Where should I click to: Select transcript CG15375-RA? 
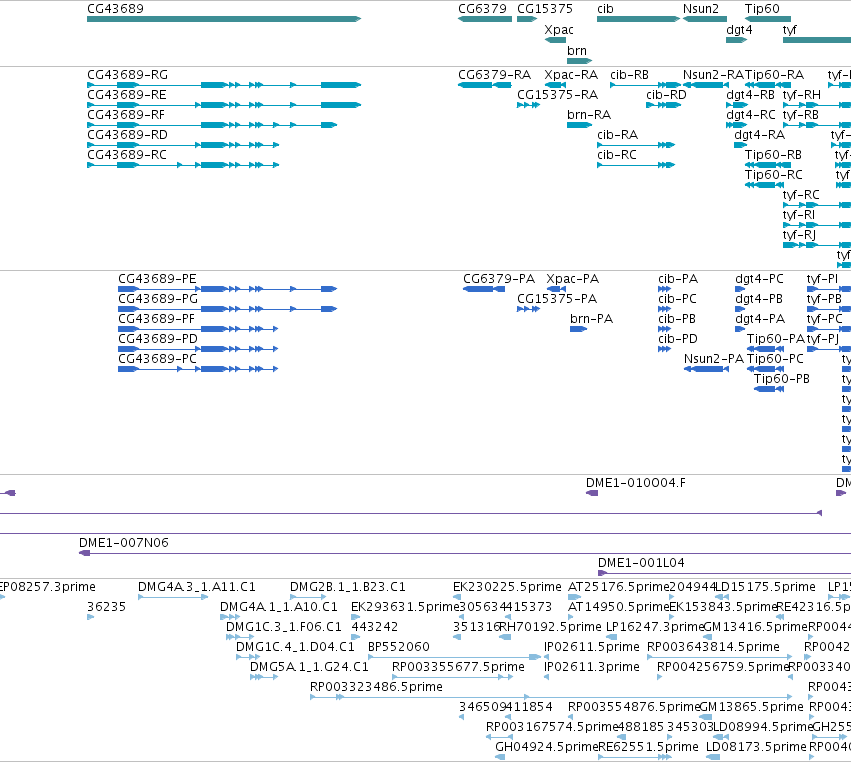[528, 105]
